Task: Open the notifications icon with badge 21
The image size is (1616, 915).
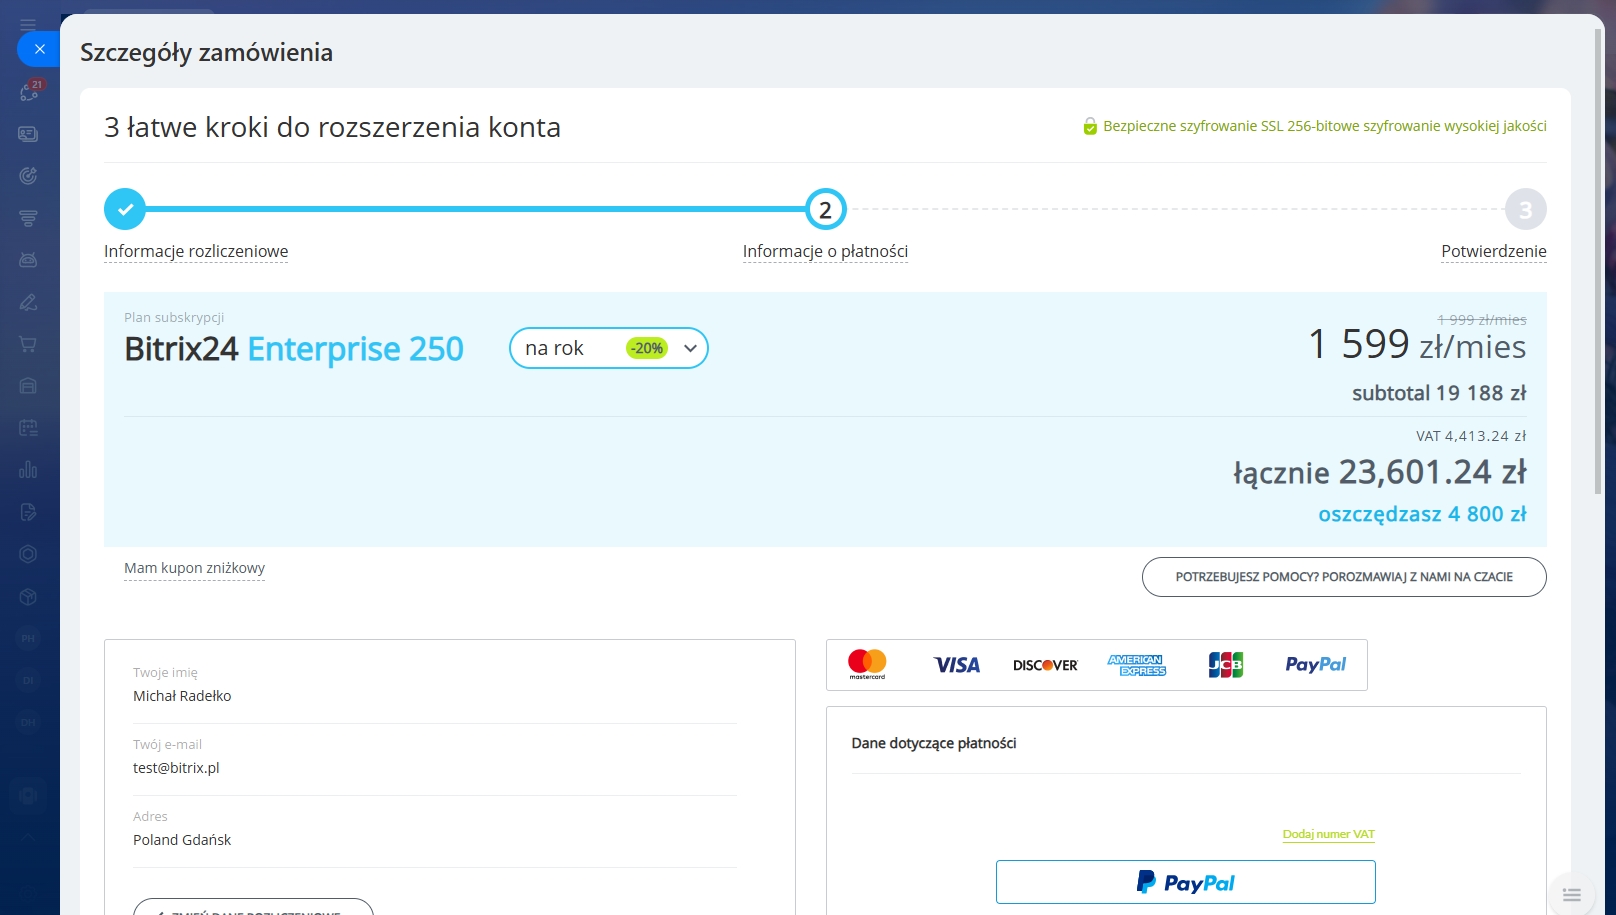Action: click(x=29, y=91)
